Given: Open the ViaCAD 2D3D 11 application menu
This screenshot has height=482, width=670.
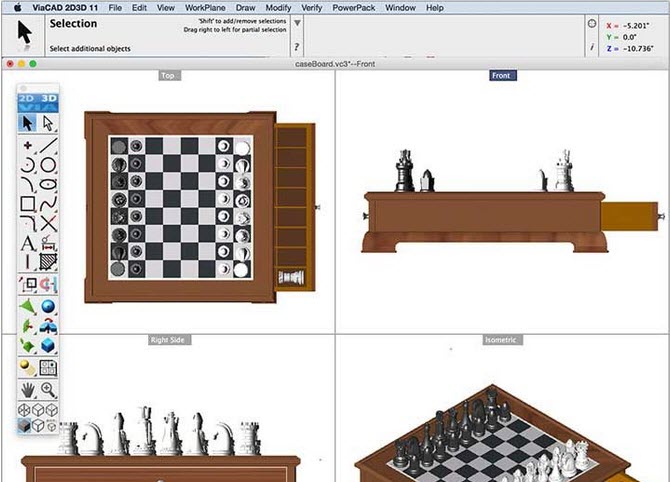Looking at the screenshot, I should (65, 8).
